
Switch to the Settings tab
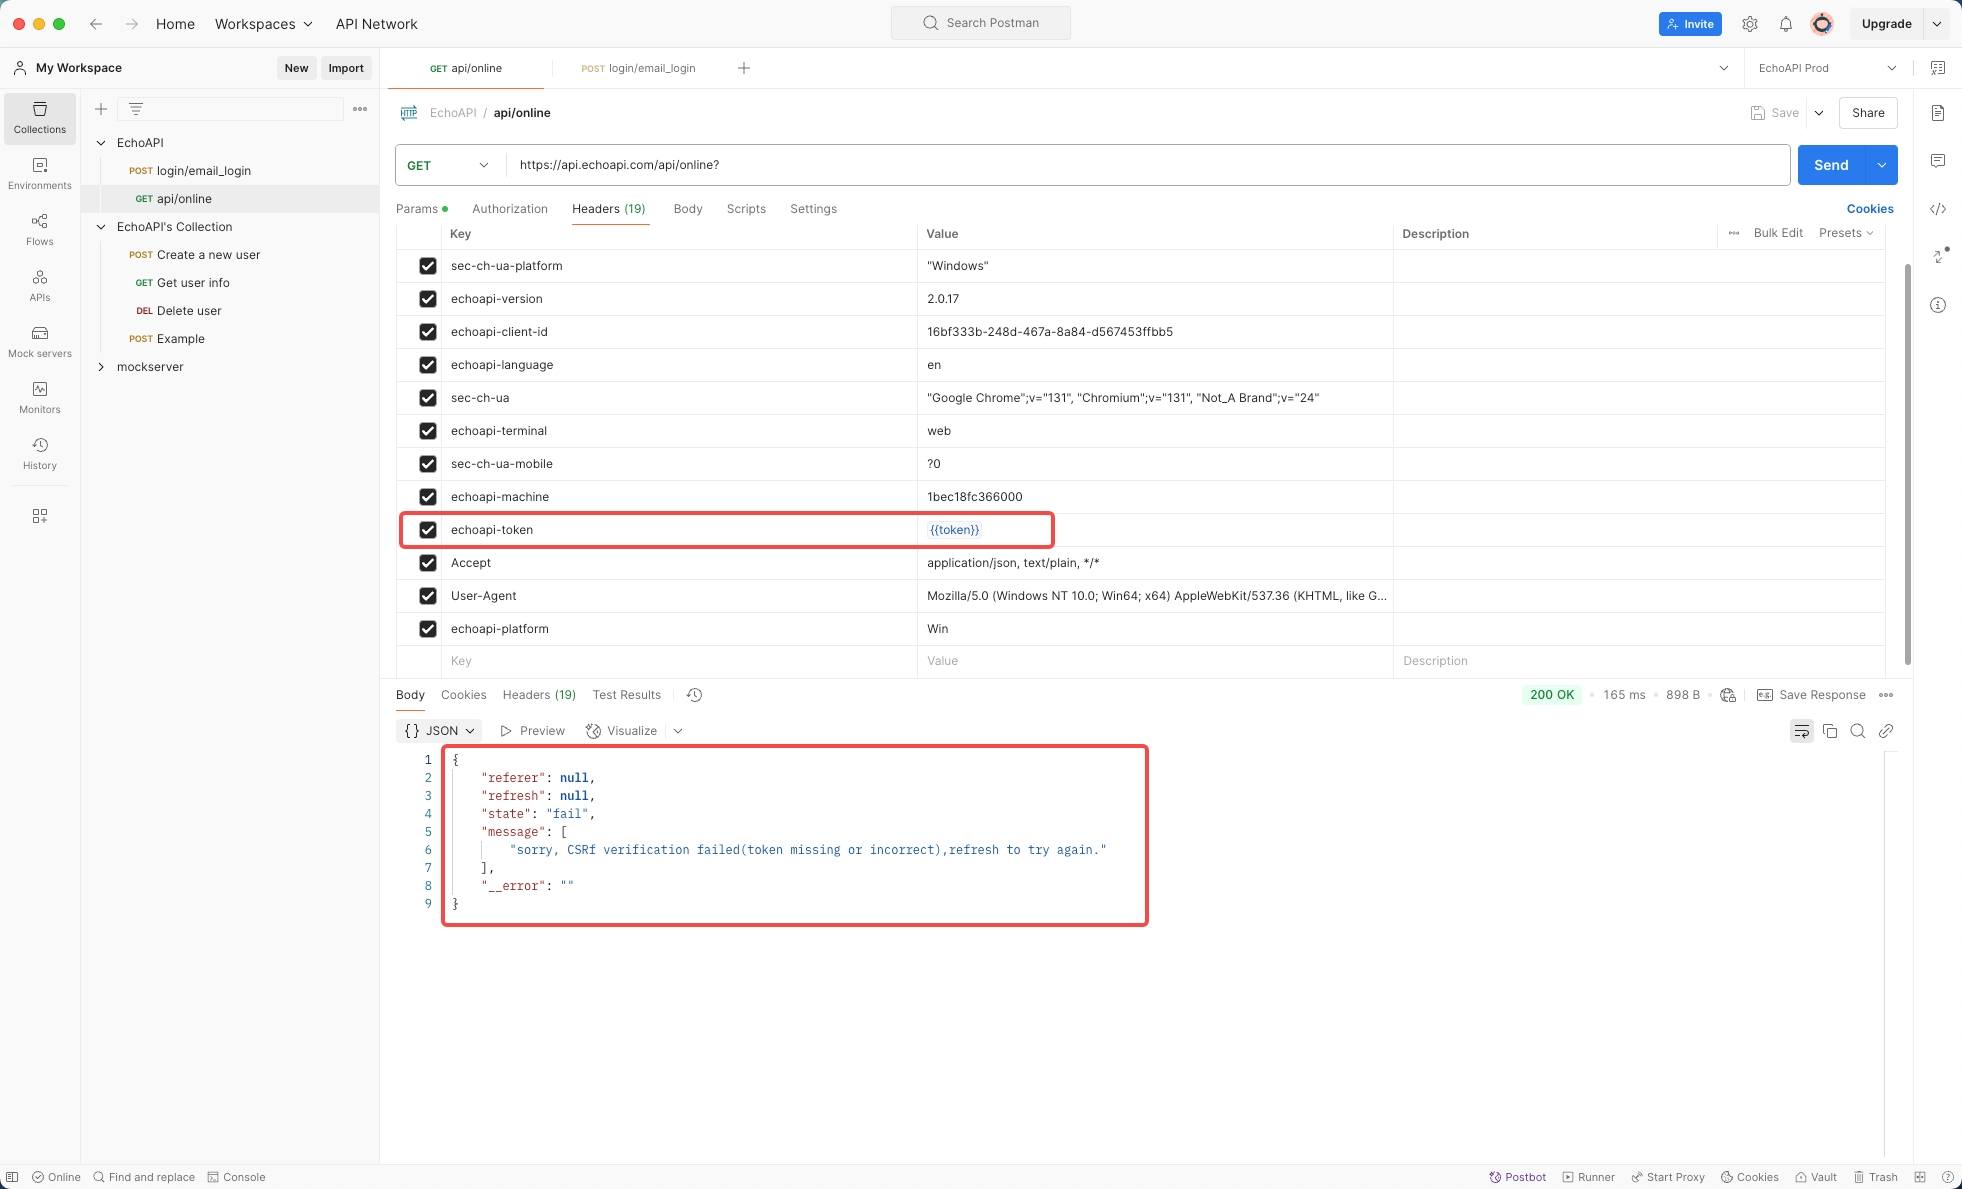[813, 209]
